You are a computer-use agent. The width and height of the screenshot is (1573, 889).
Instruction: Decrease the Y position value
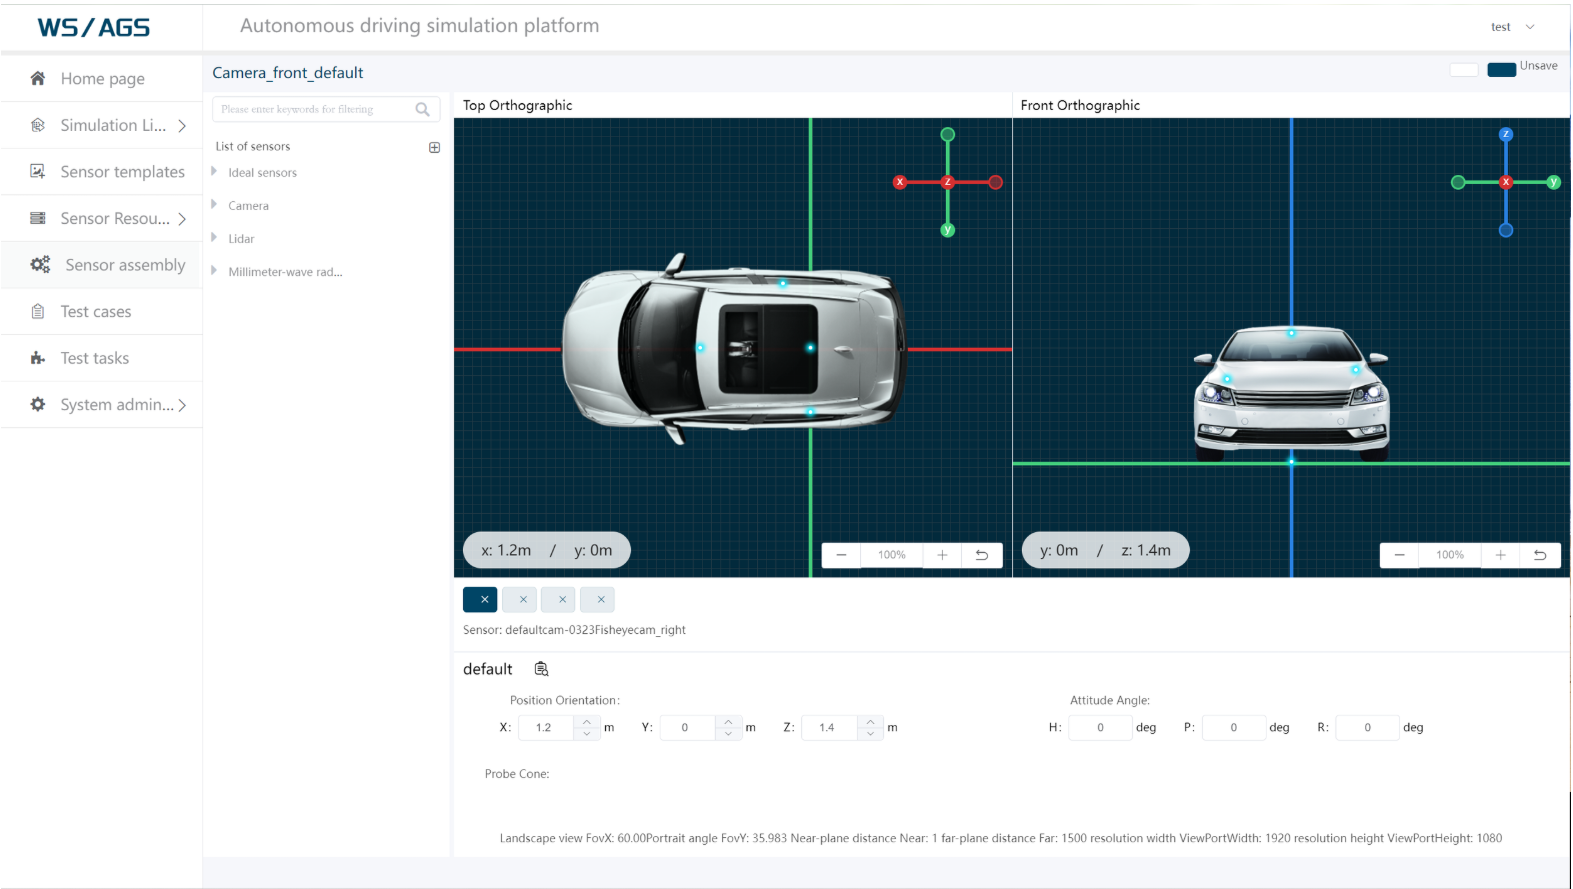(x=728, y=734)
